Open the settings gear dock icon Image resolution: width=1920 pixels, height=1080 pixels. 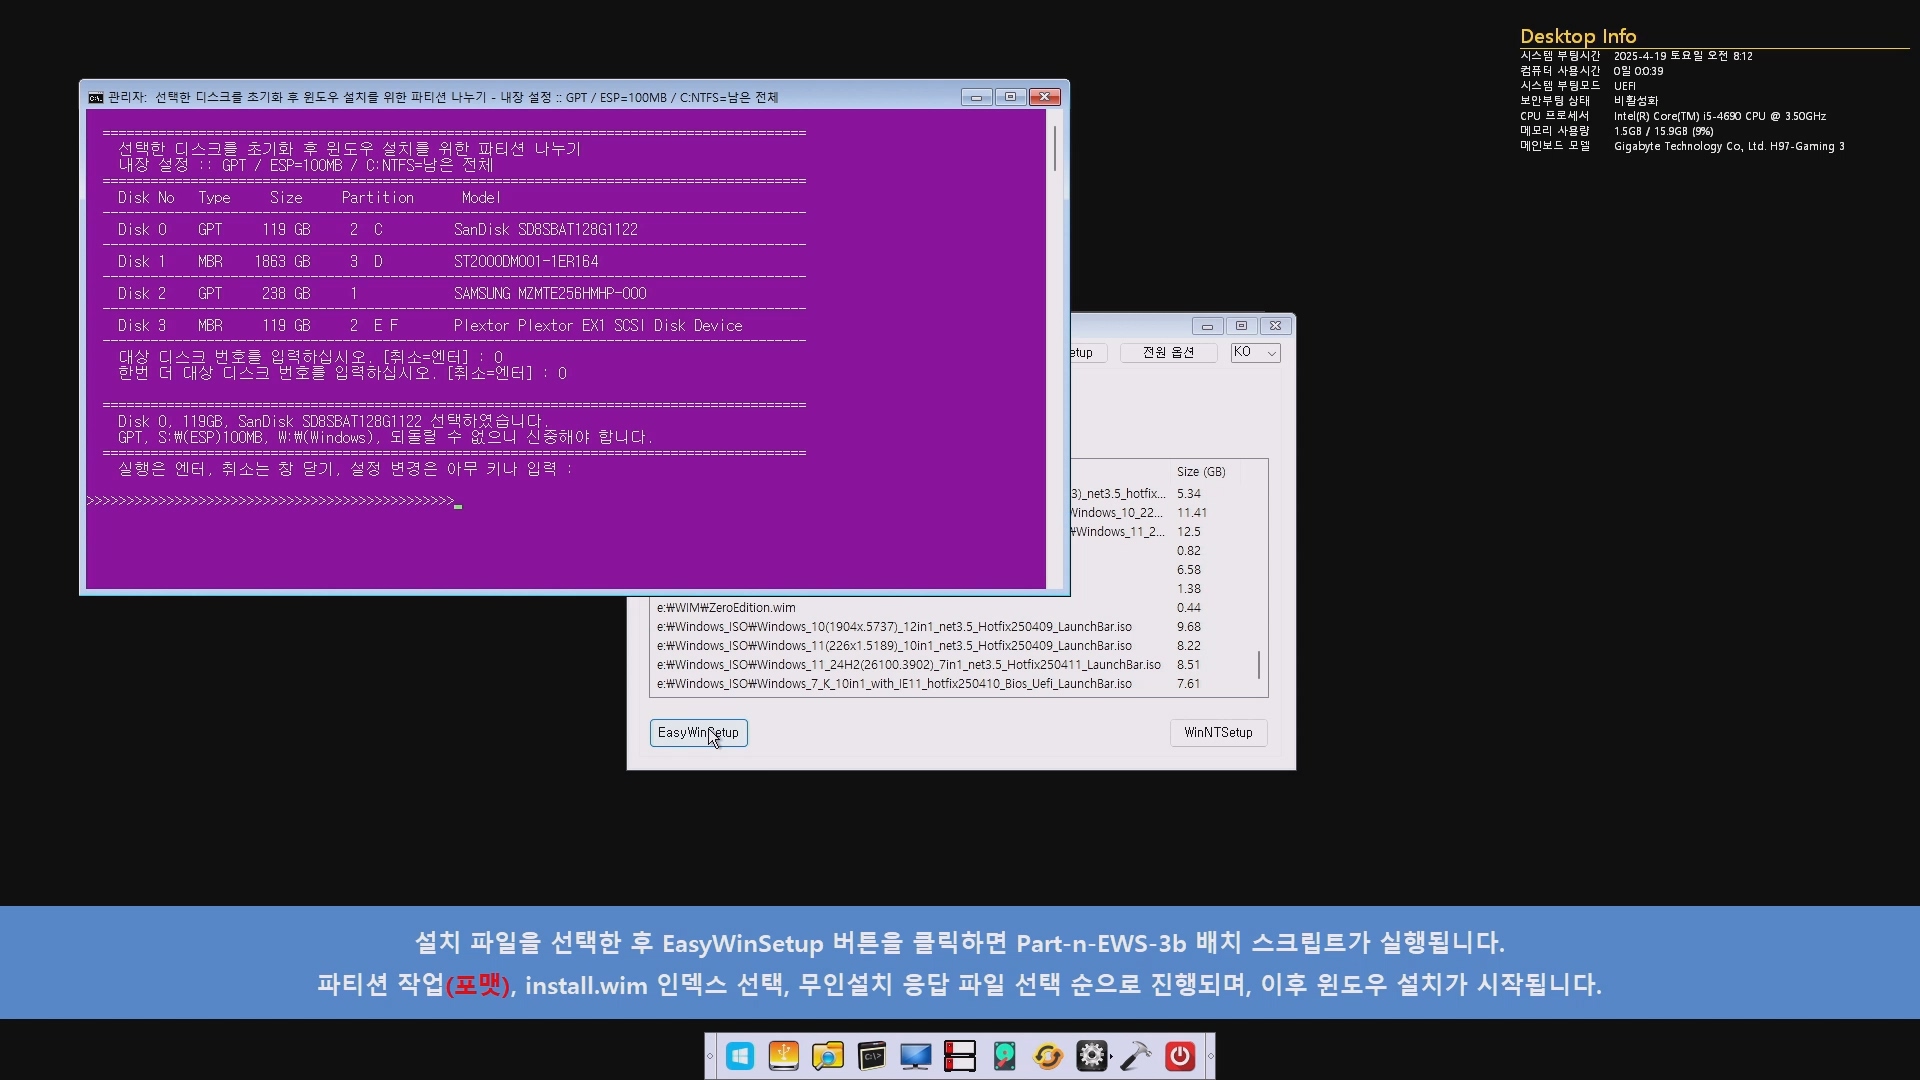point(1091,1056)
